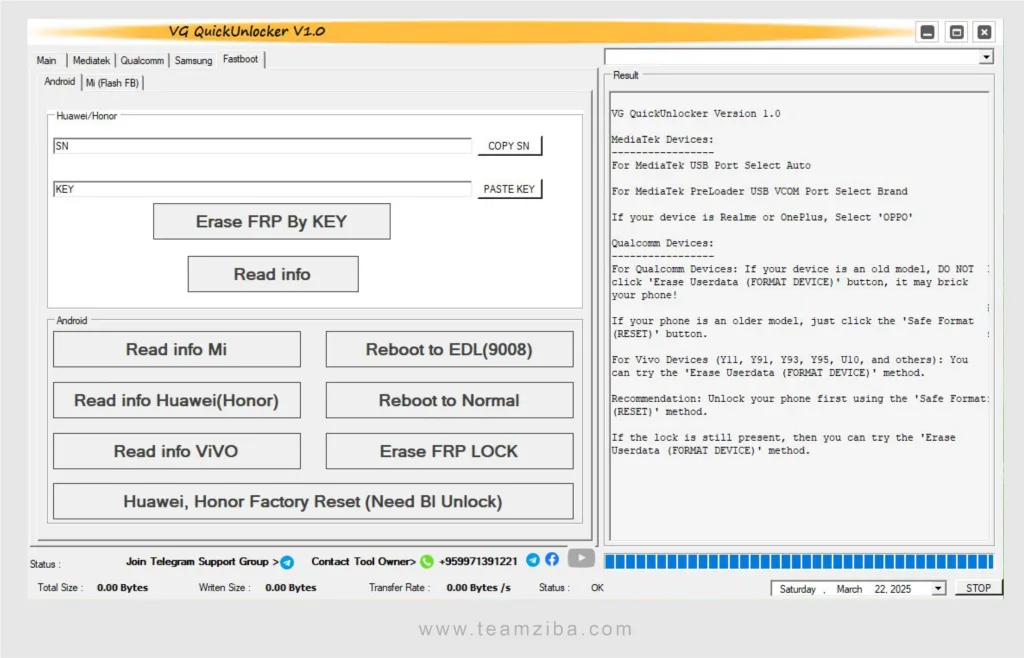Open the YouTube channel icon

point(581,558)
